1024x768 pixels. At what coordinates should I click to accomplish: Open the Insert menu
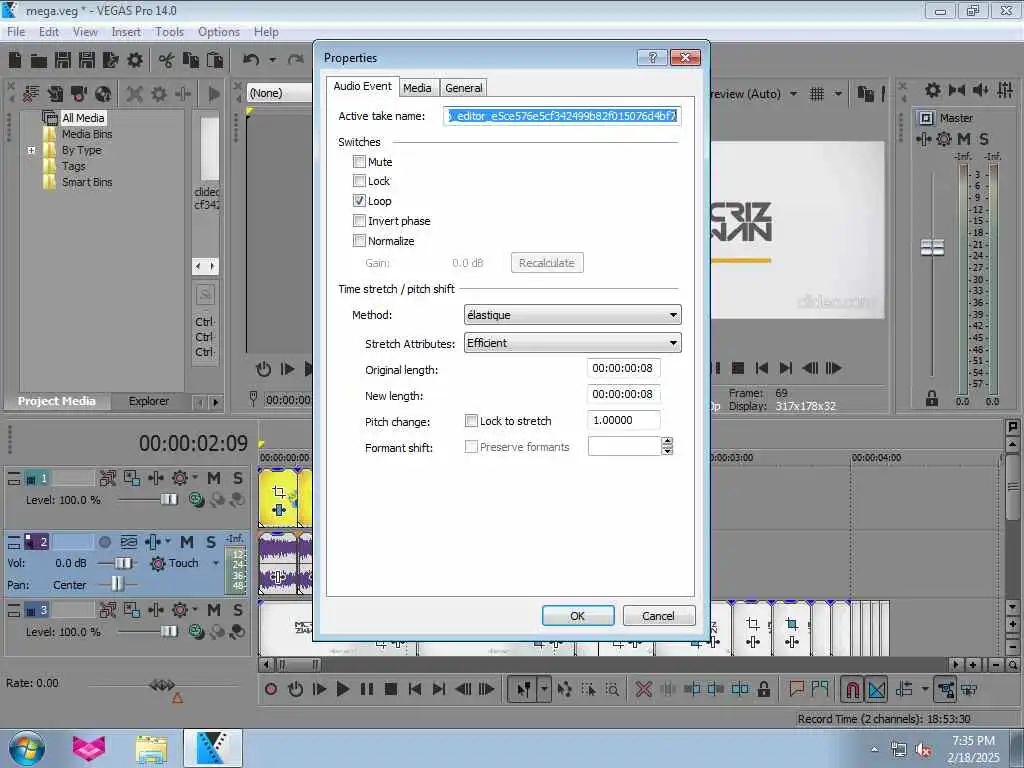(126, 32)
